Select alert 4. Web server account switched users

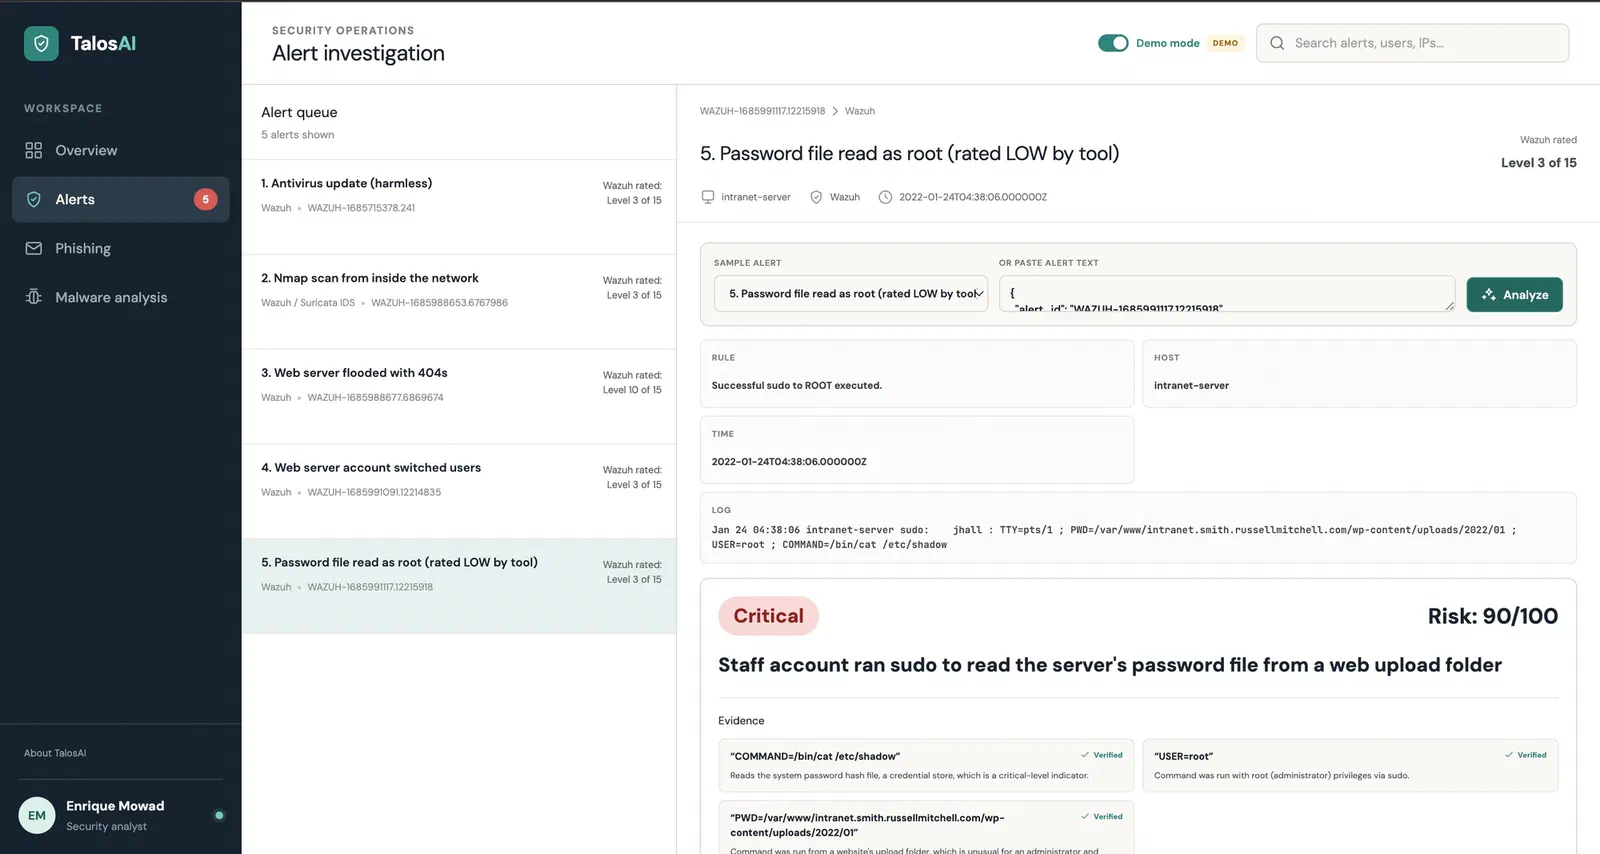click(x=459, y=492)
